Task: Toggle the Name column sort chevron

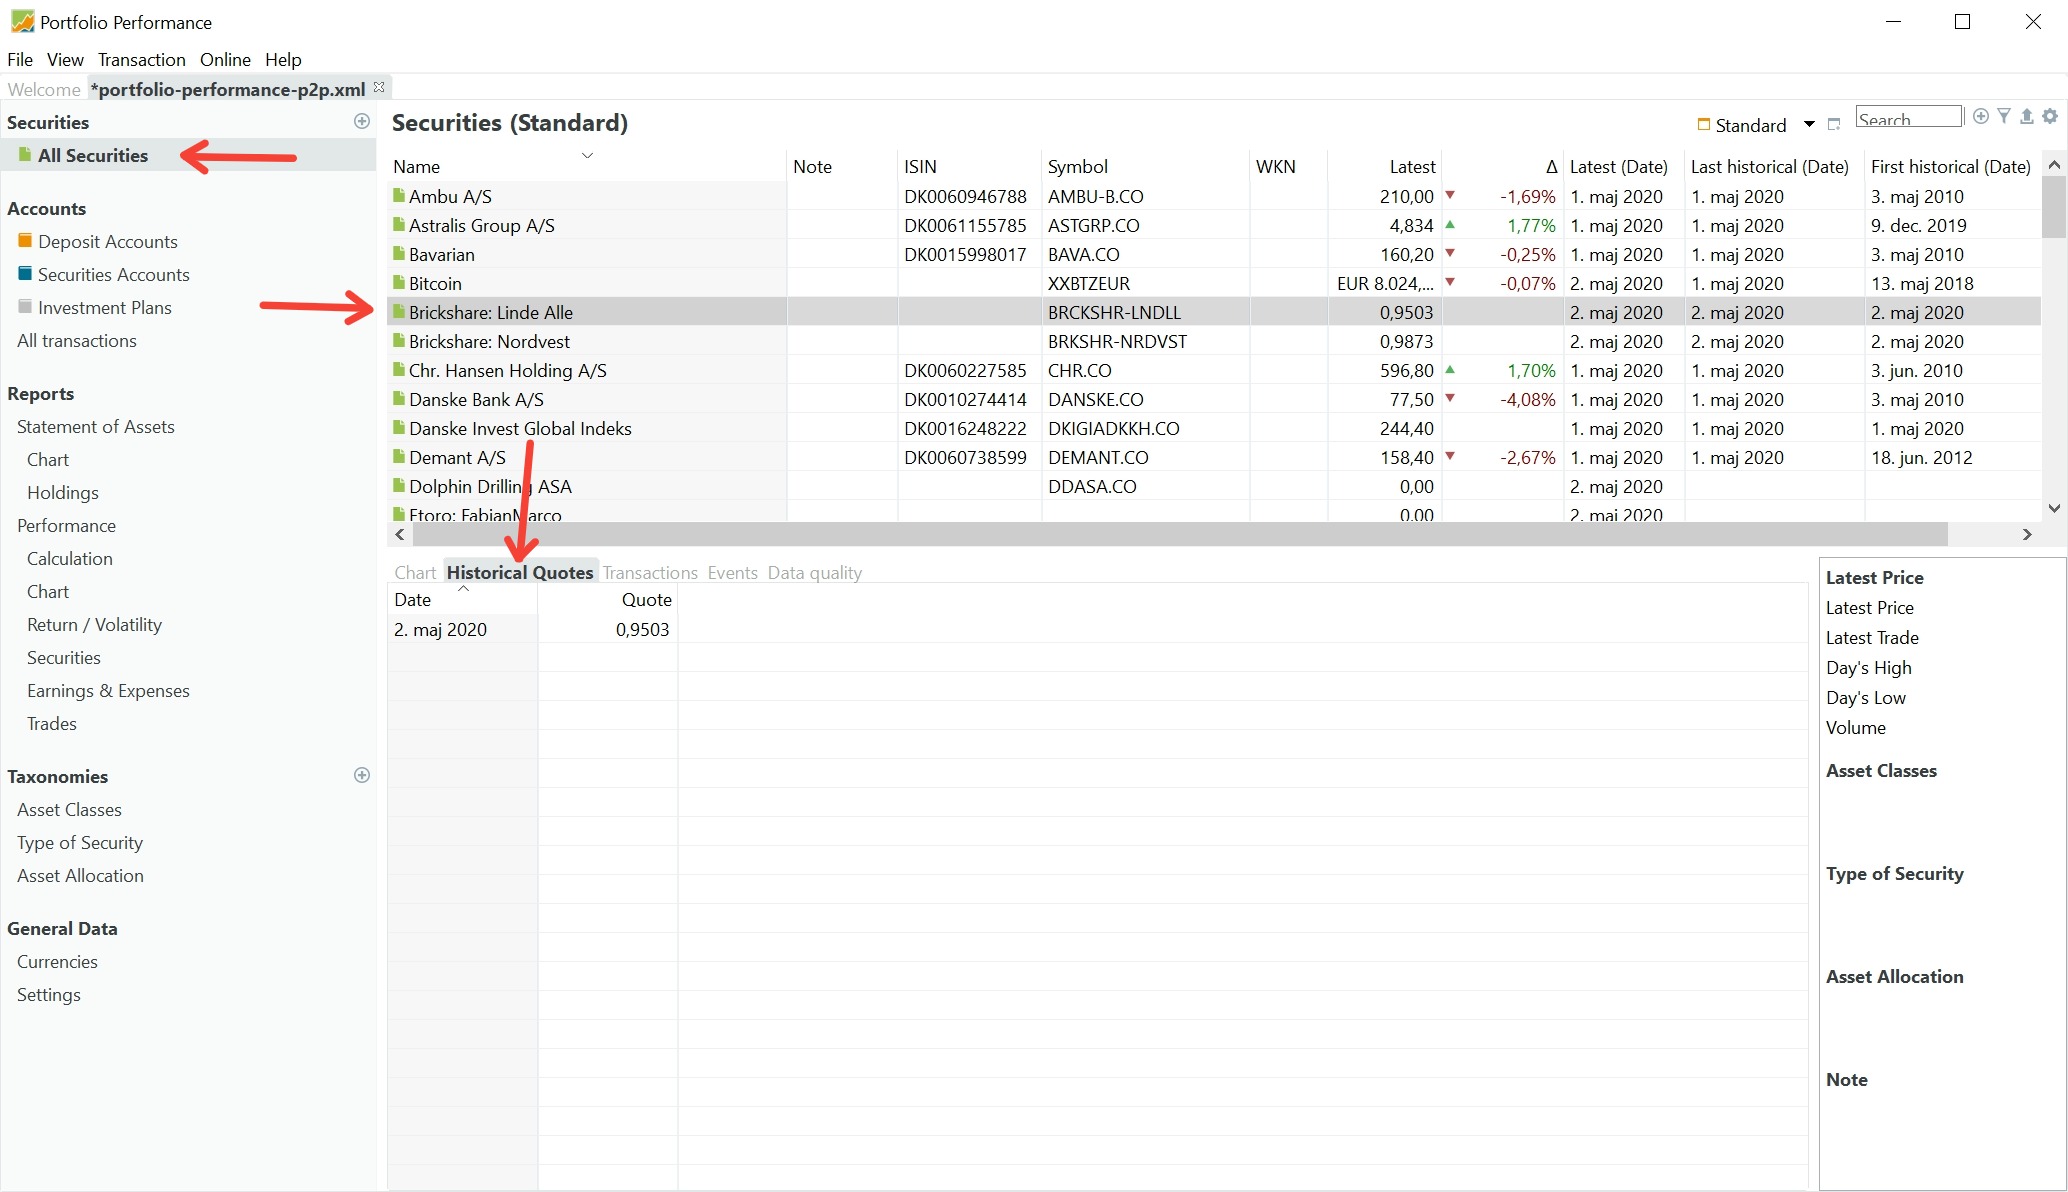Action: pos(588,155)
